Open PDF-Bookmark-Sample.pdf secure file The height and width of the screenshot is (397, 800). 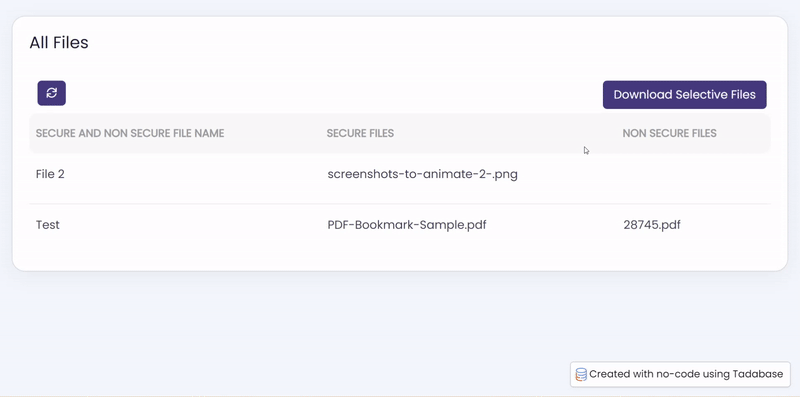click(407, 225)
